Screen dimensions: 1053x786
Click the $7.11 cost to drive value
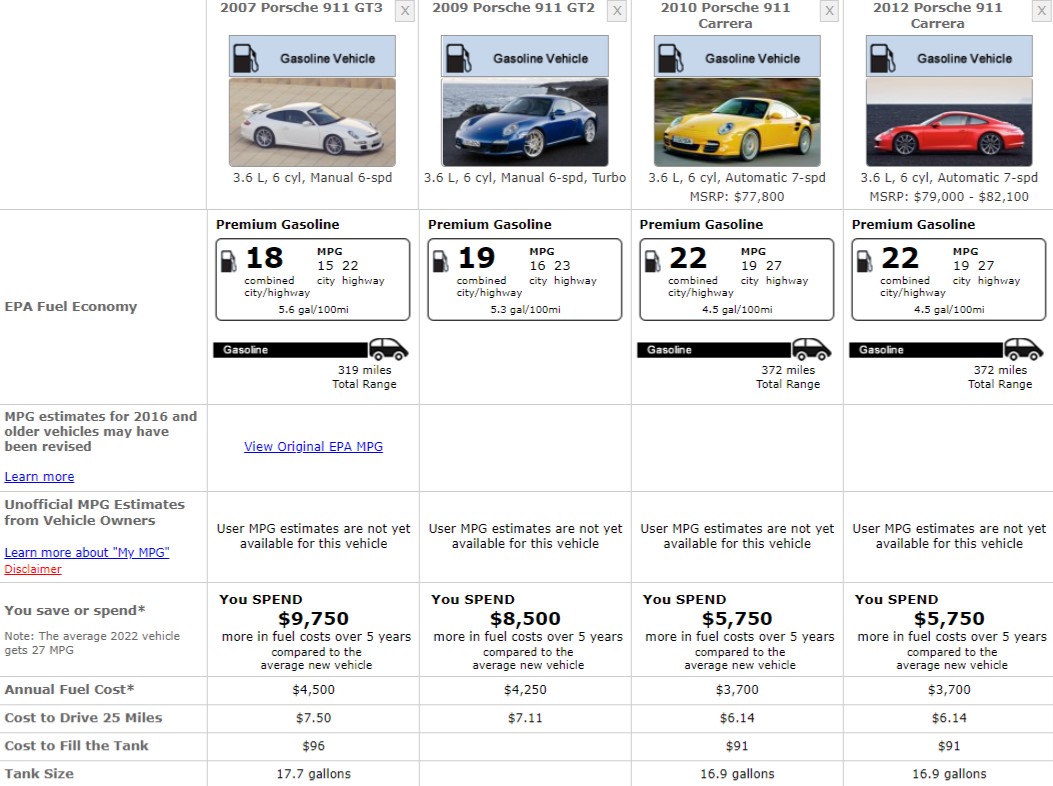pos(525,718)
